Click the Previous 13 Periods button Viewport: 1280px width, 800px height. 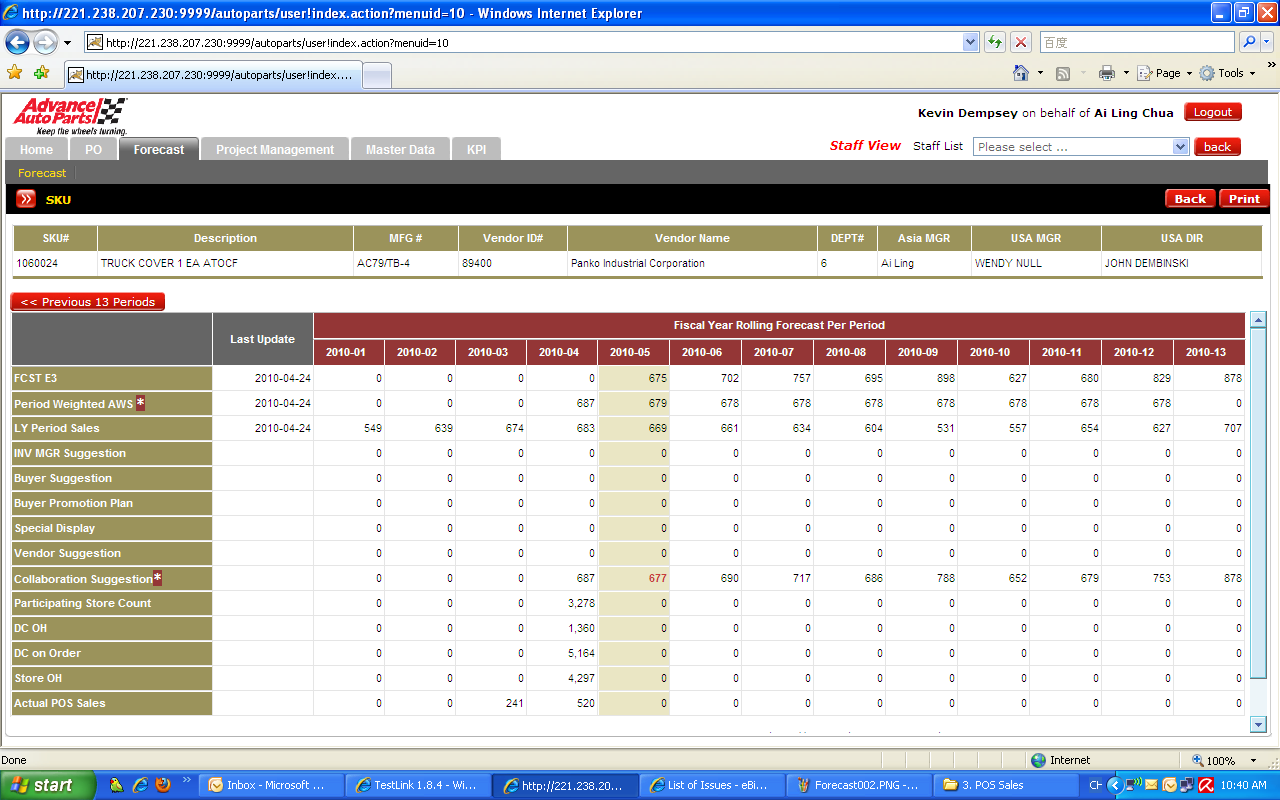[x=88, y=302]
